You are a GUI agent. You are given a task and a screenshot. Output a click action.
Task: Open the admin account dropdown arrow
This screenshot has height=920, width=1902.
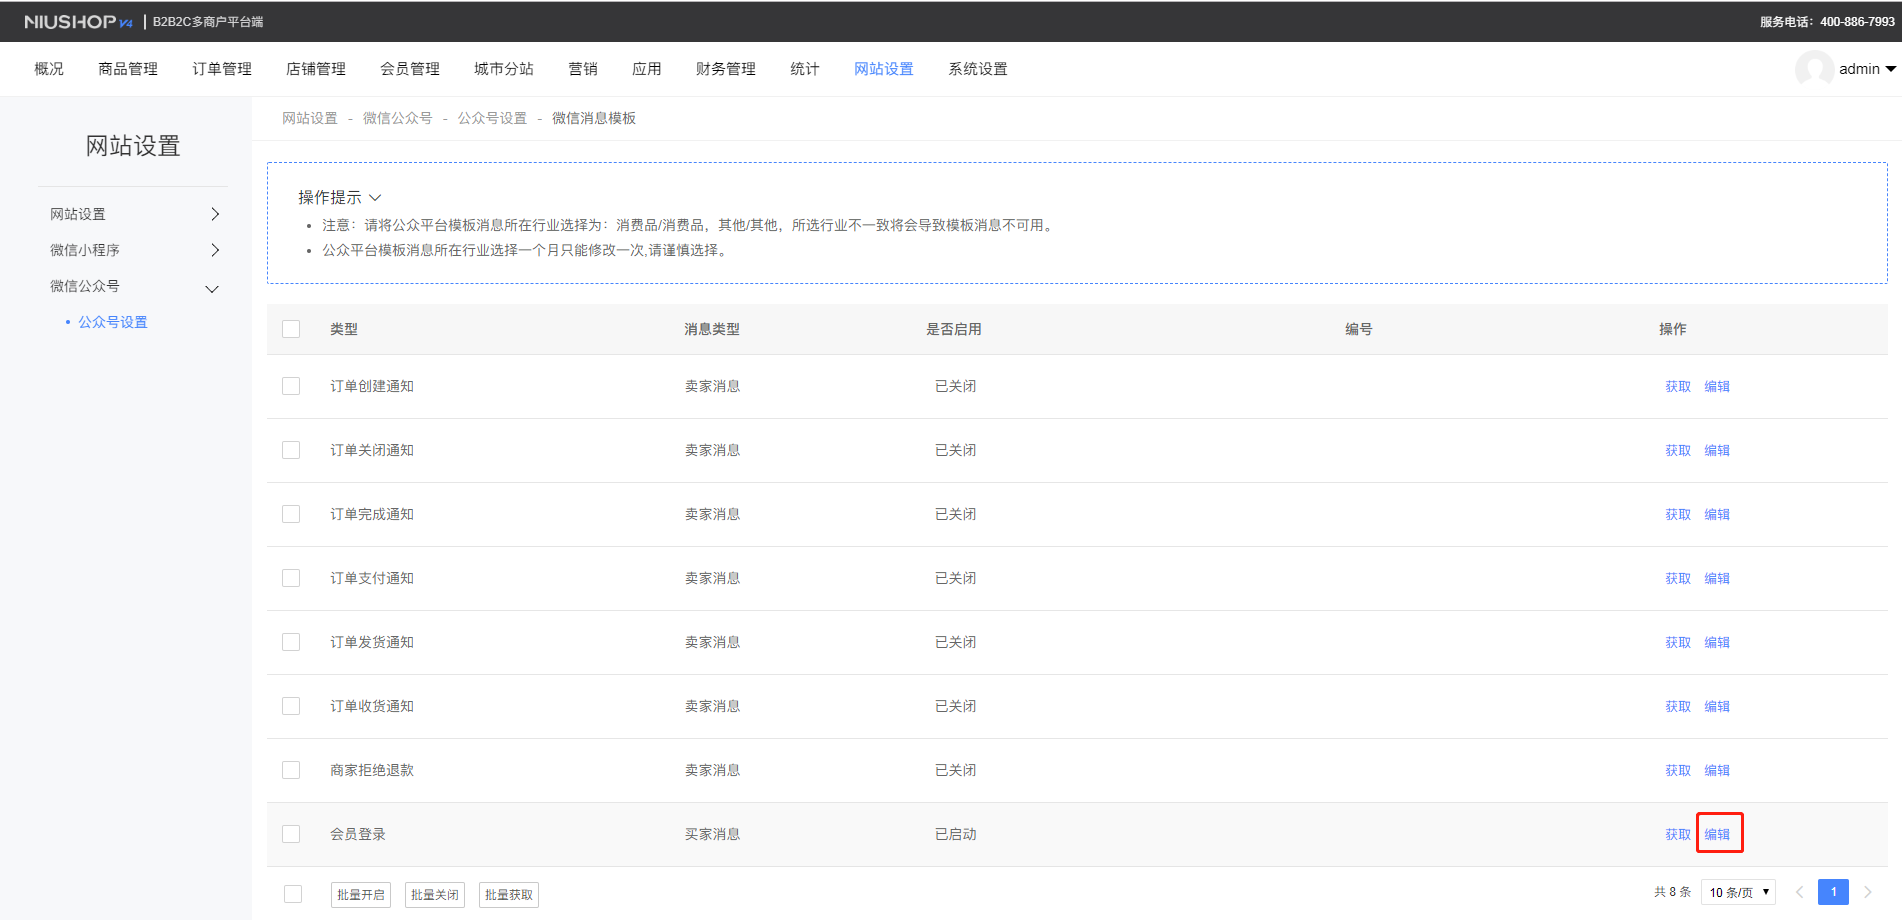(1890, 69)
